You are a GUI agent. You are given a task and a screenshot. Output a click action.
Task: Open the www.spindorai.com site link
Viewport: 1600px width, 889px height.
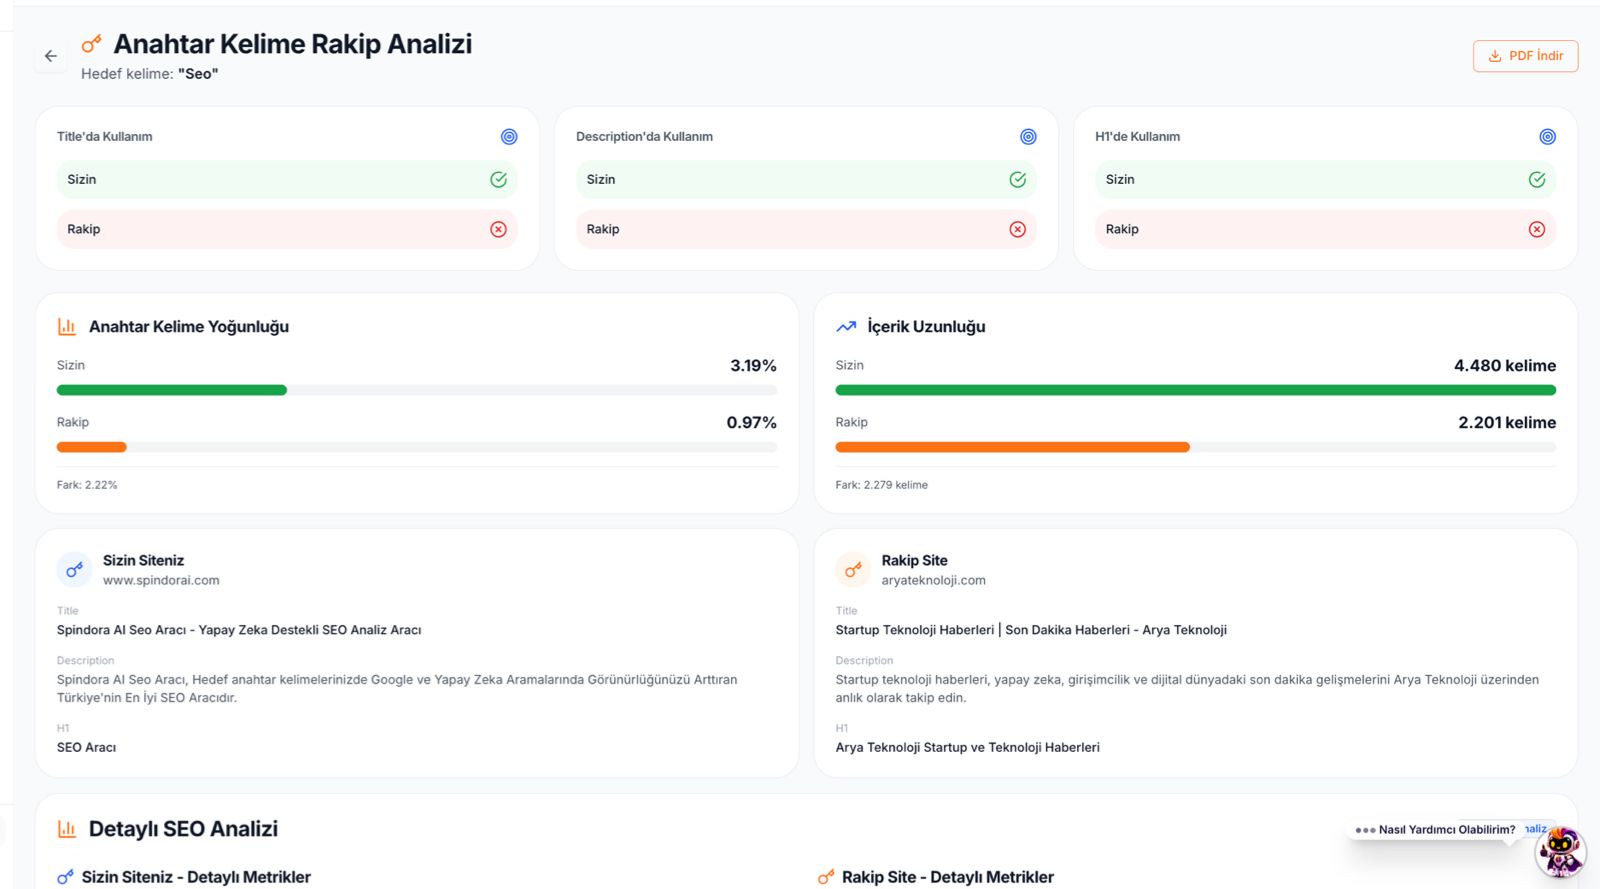(161, 580)
